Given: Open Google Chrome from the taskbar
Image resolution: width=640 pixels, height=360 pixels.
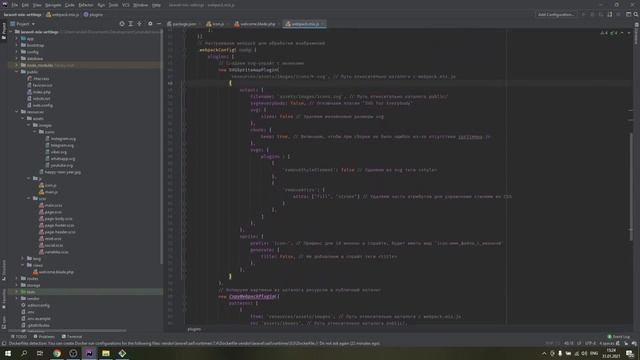Looking at the screenshot, I should (57, 353).
